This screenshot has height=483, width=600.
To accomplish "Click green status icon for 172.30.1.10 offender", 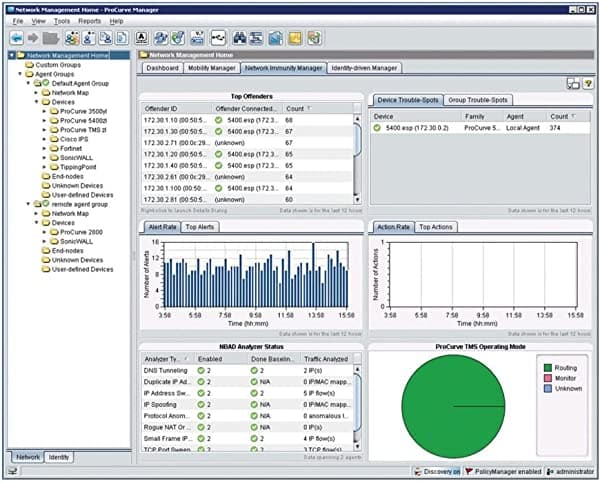I will coord(218,120).
